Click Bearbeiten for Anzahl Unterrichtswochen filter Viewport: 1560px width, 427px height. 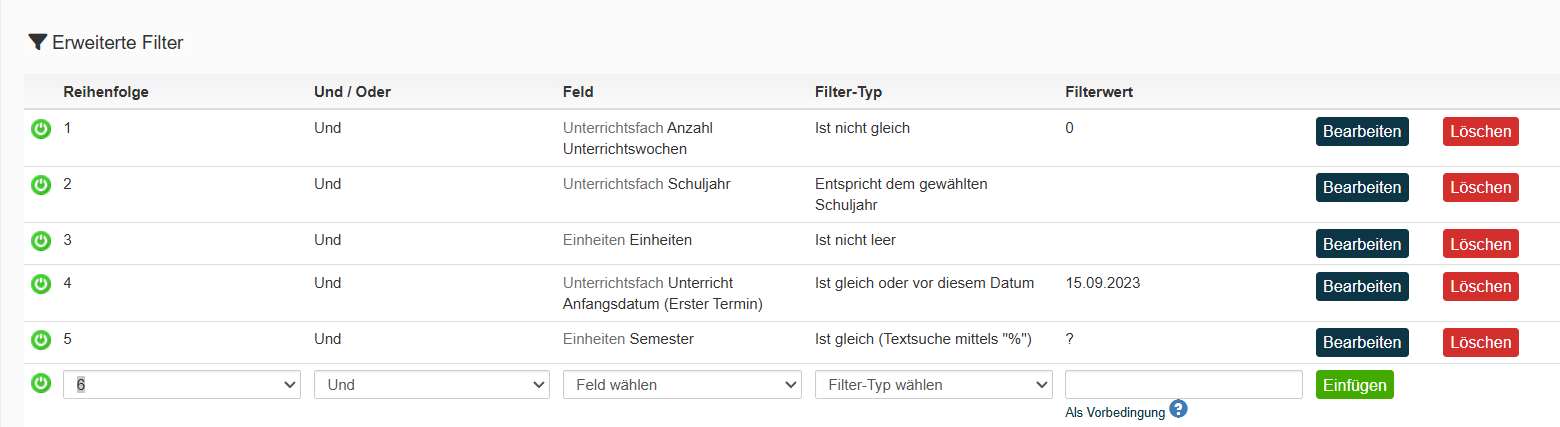coord(1362,132)
